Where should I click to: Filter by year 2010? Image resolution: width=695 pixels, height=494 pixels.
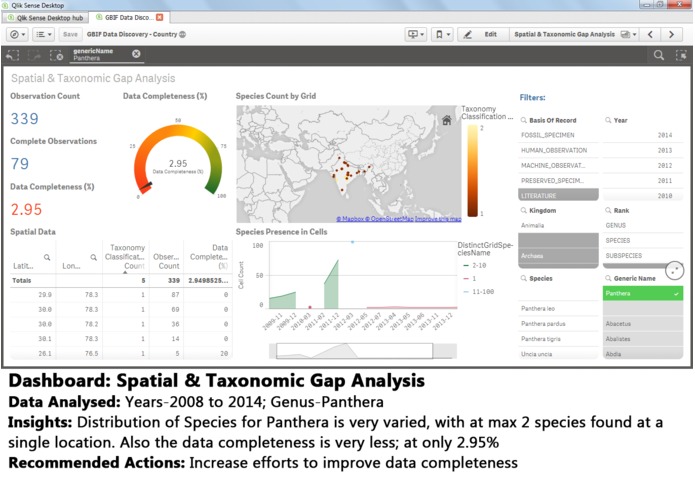coord(643,195)
